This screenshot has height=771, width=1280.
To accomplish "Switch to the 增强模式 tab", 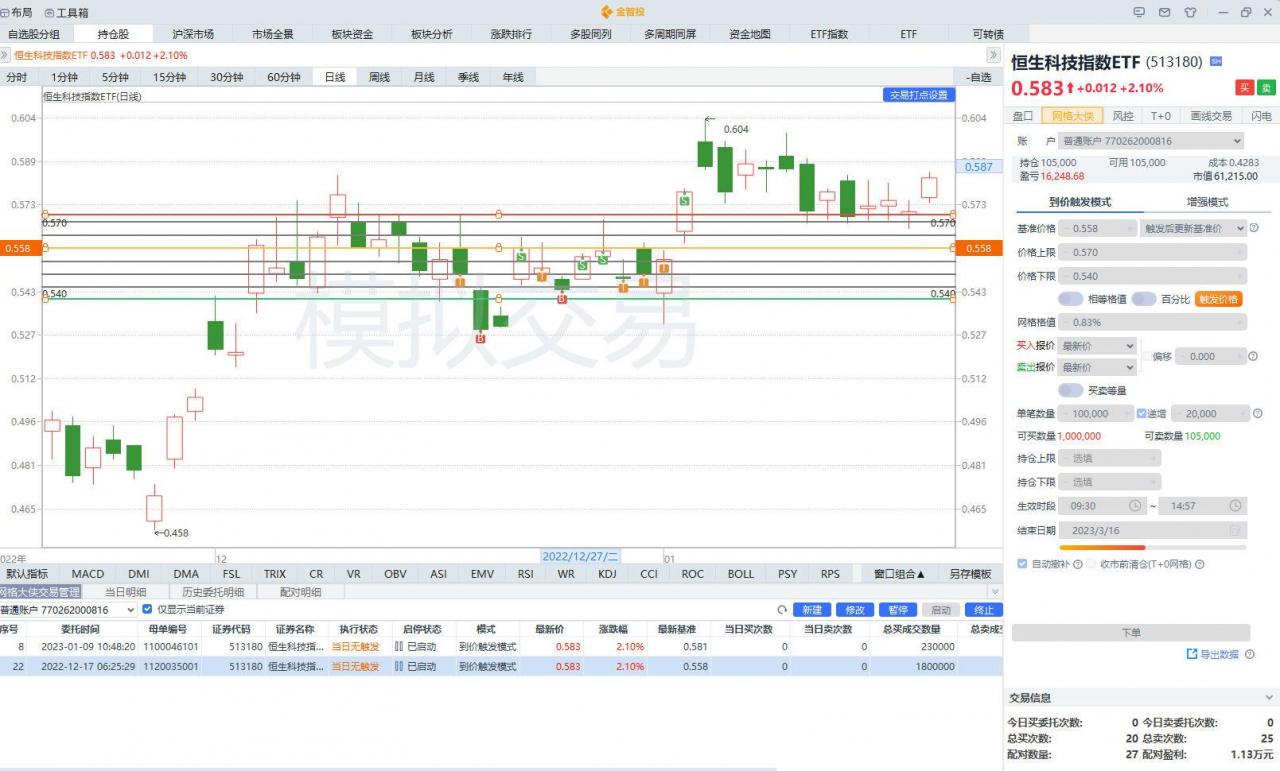I will pos(1207,202).
